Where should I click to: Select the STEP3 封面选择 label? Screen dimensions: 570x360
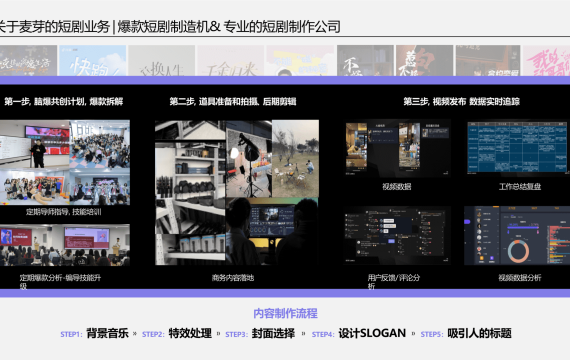pos(260,333)
